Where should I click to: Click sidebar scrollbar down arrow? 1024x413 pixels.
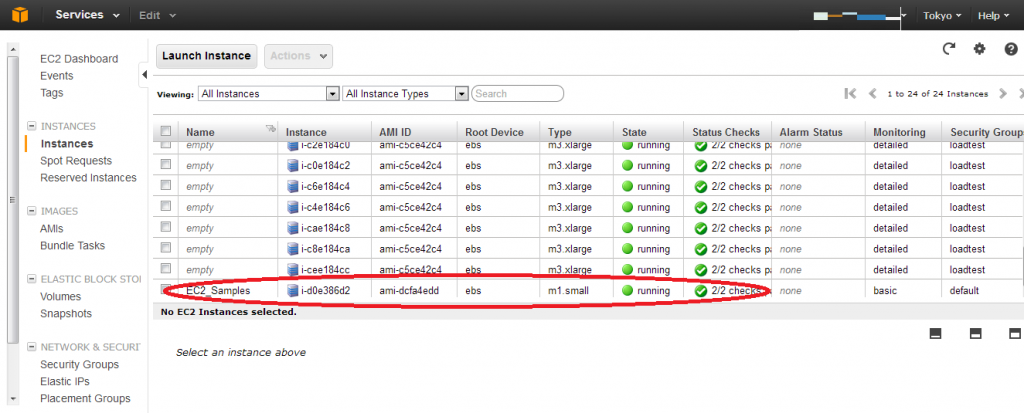pyautogui.click(x=14, y=399)
